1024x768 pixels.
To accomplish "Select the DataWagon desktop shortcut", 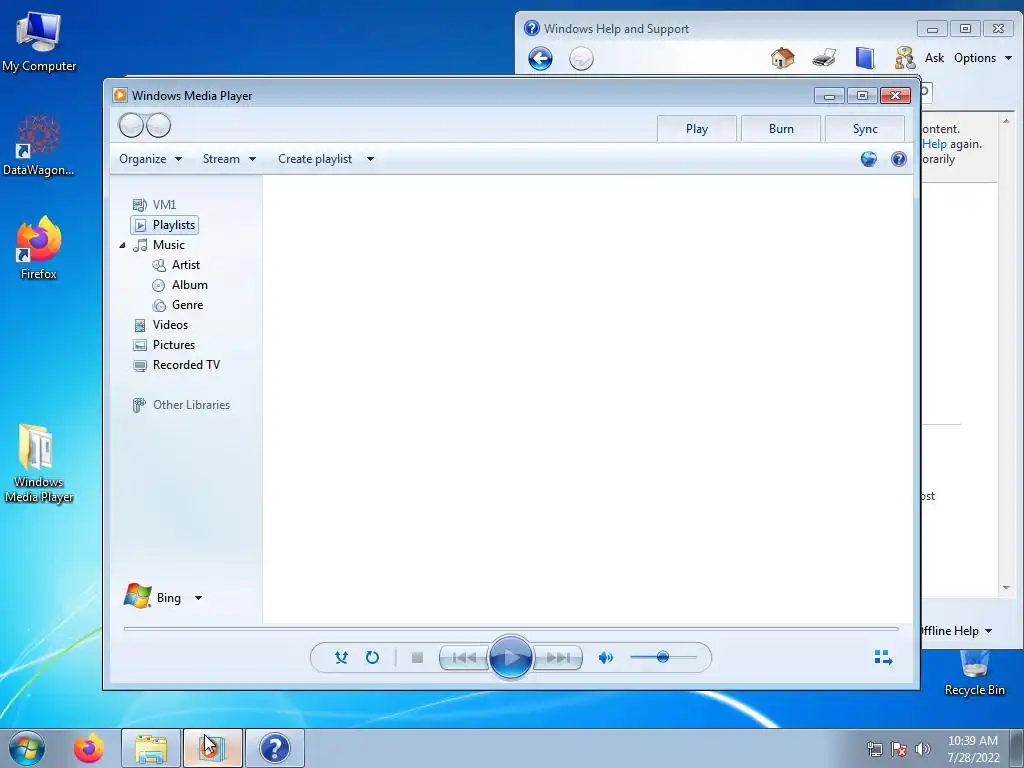I will pos(39,145).
